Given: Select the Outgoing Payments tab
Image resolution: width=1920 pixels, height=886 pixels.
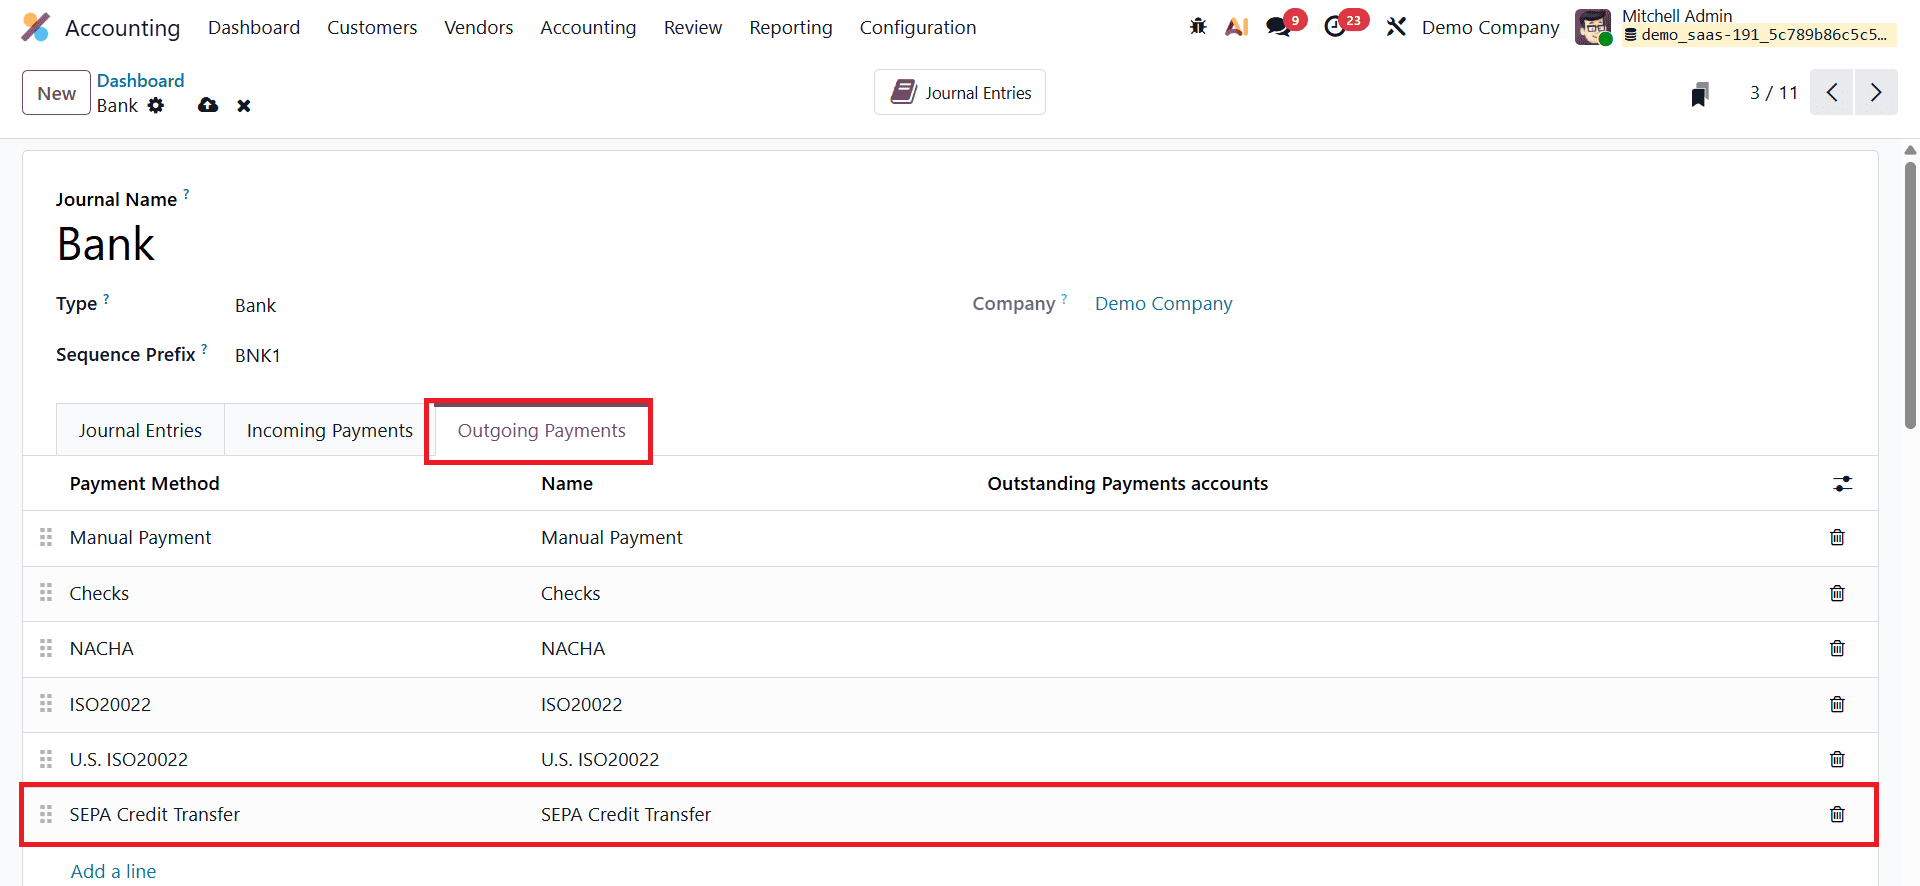Looking at the screenshot, I should 541,430.
